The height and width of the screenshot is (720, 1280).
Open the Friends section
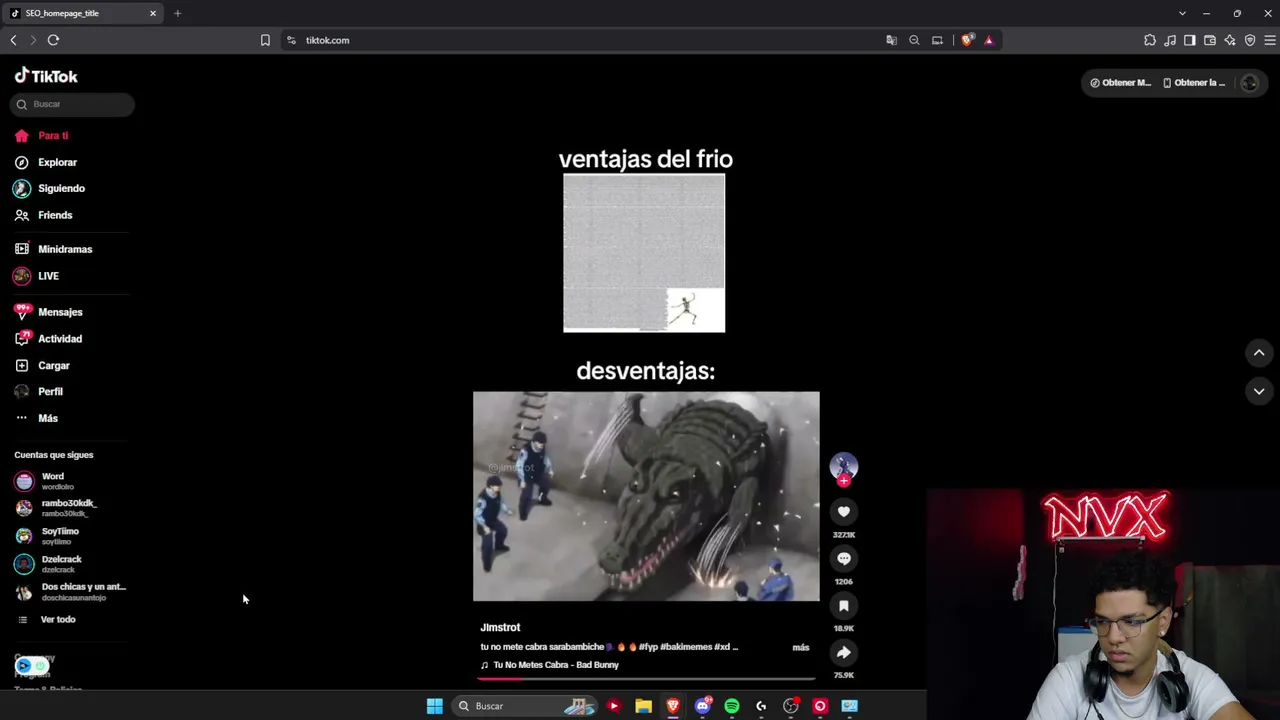coord(43,215)
